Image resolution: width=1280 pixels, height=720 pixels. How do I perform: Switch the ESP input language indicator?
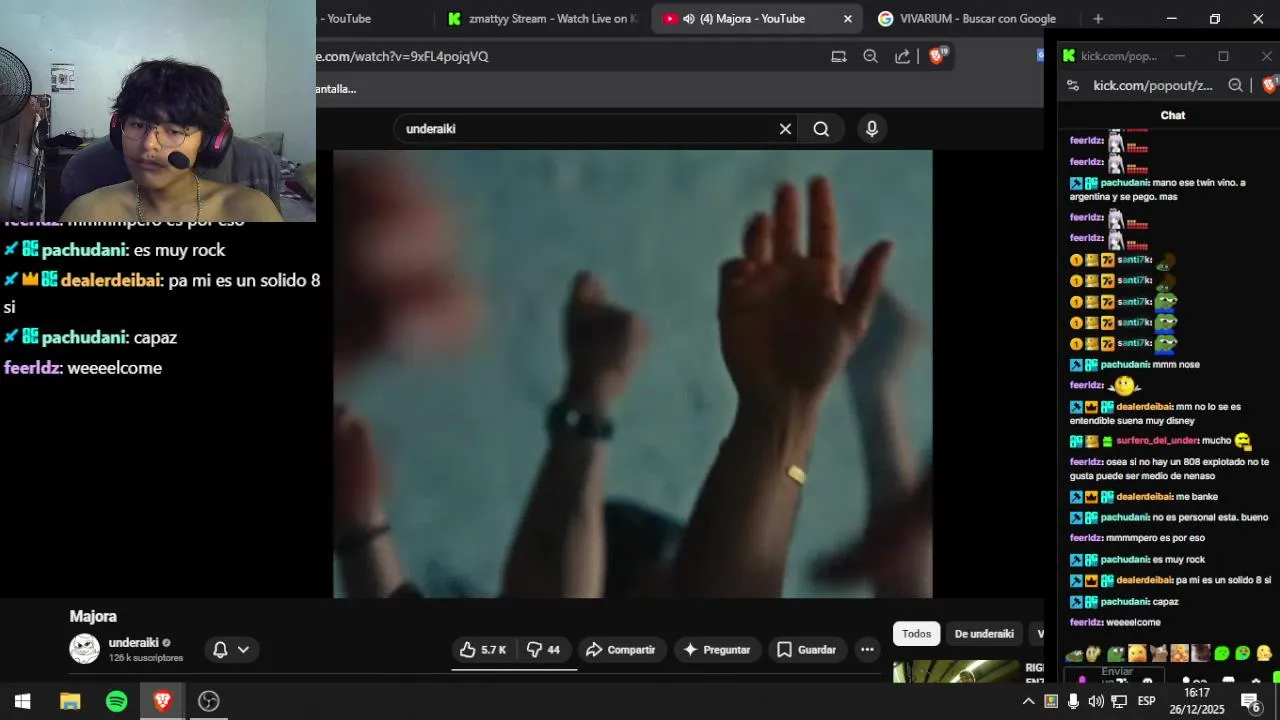(1147, 702)
